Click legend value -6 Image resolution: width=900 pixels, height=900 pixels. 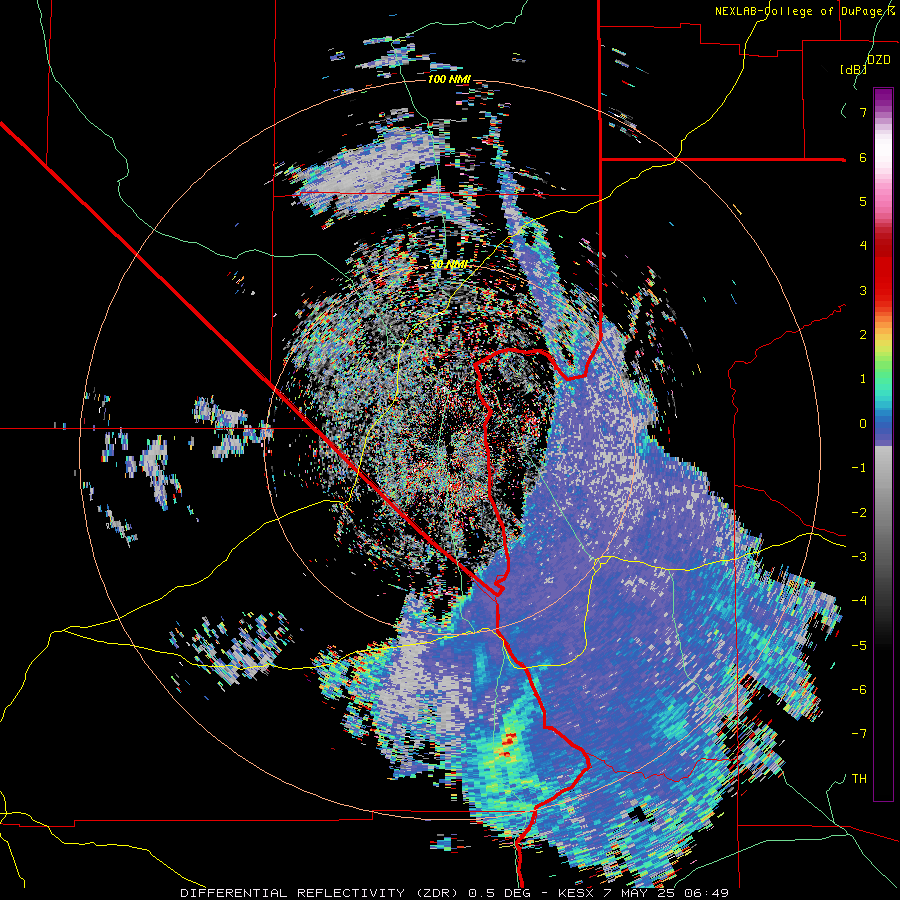point(859,689)
